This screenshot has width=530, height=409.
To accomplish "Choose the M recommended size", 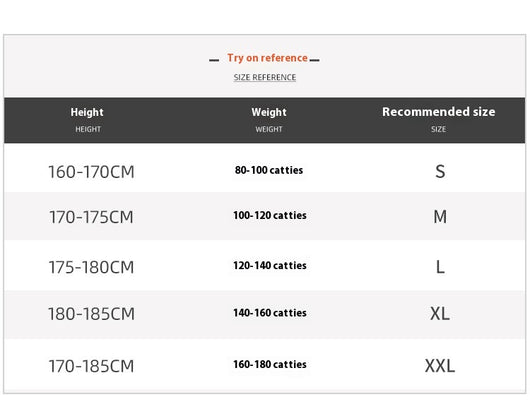I will [x=440, y=217].
